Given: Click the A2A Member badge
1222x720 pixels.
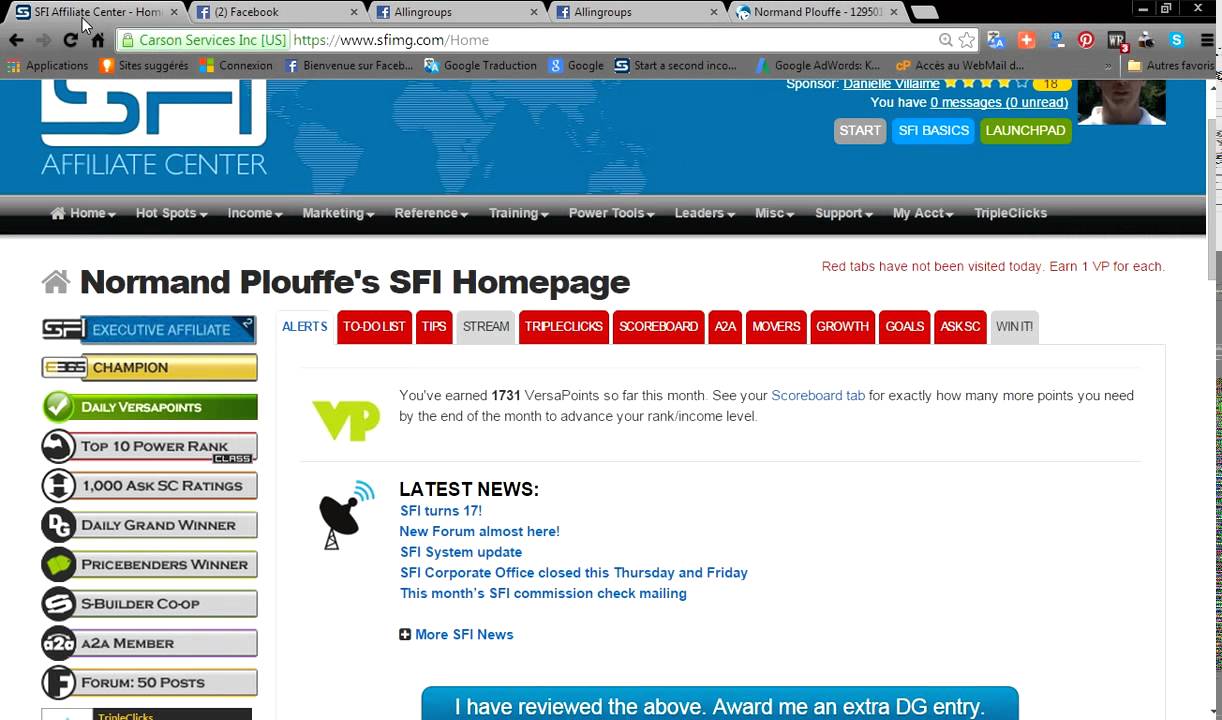Looking at the screenshot, I should pos(149,643).
